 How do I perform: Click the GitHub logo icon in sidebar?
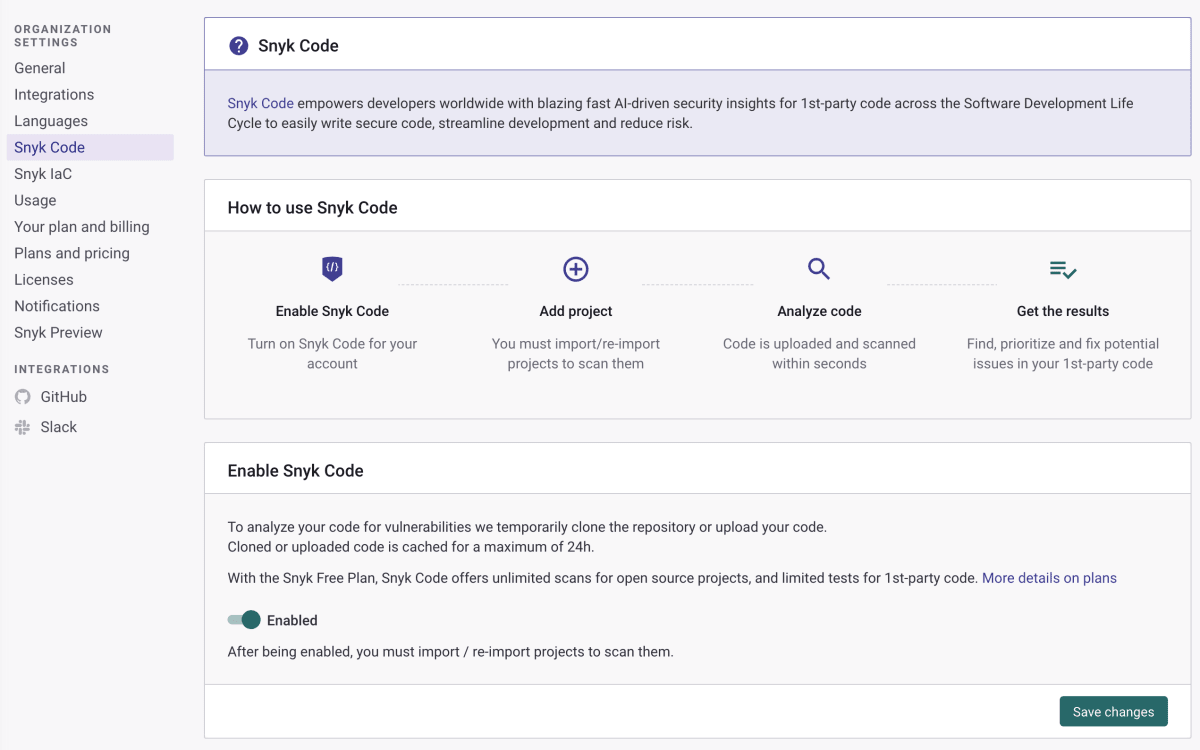click(23, 397)
